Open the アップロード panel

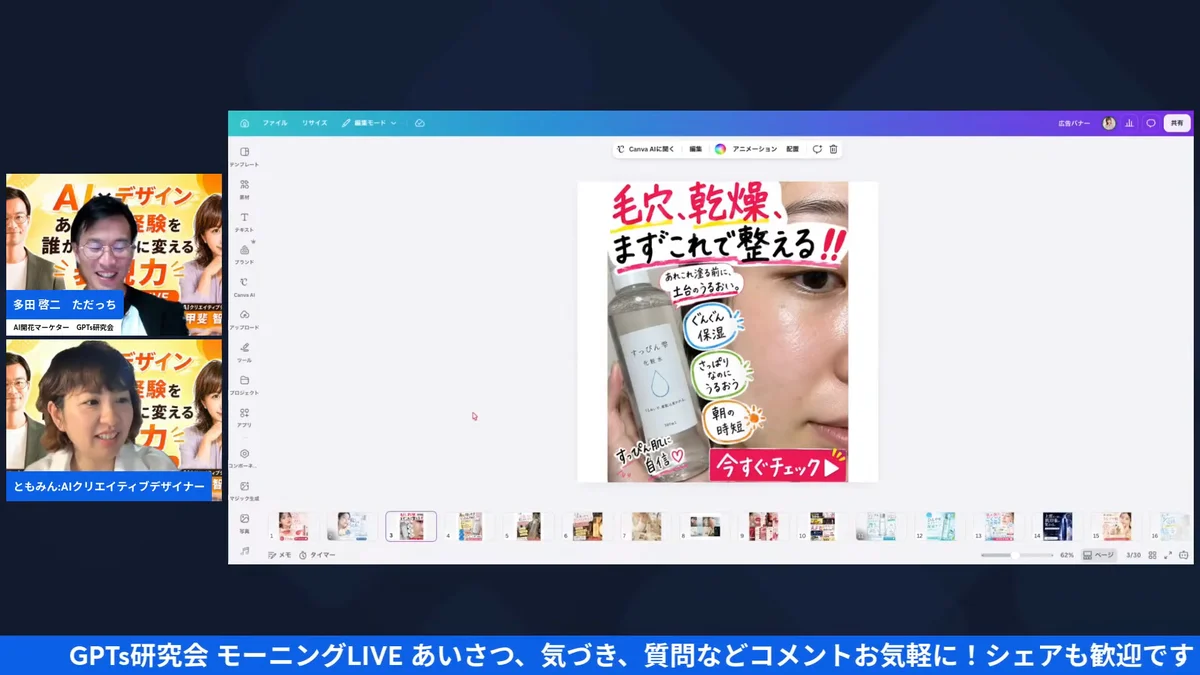244,319
